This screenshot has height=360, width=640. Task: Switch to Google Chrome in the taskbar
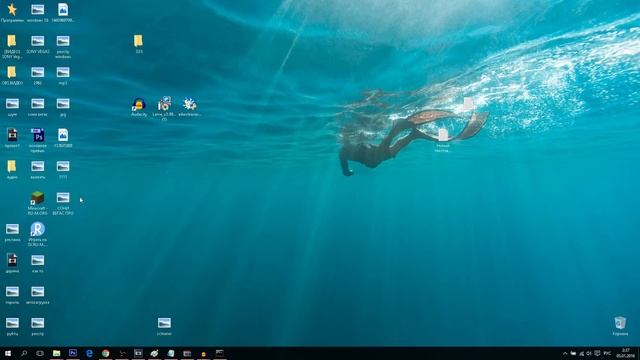click(x=105, y=353)
